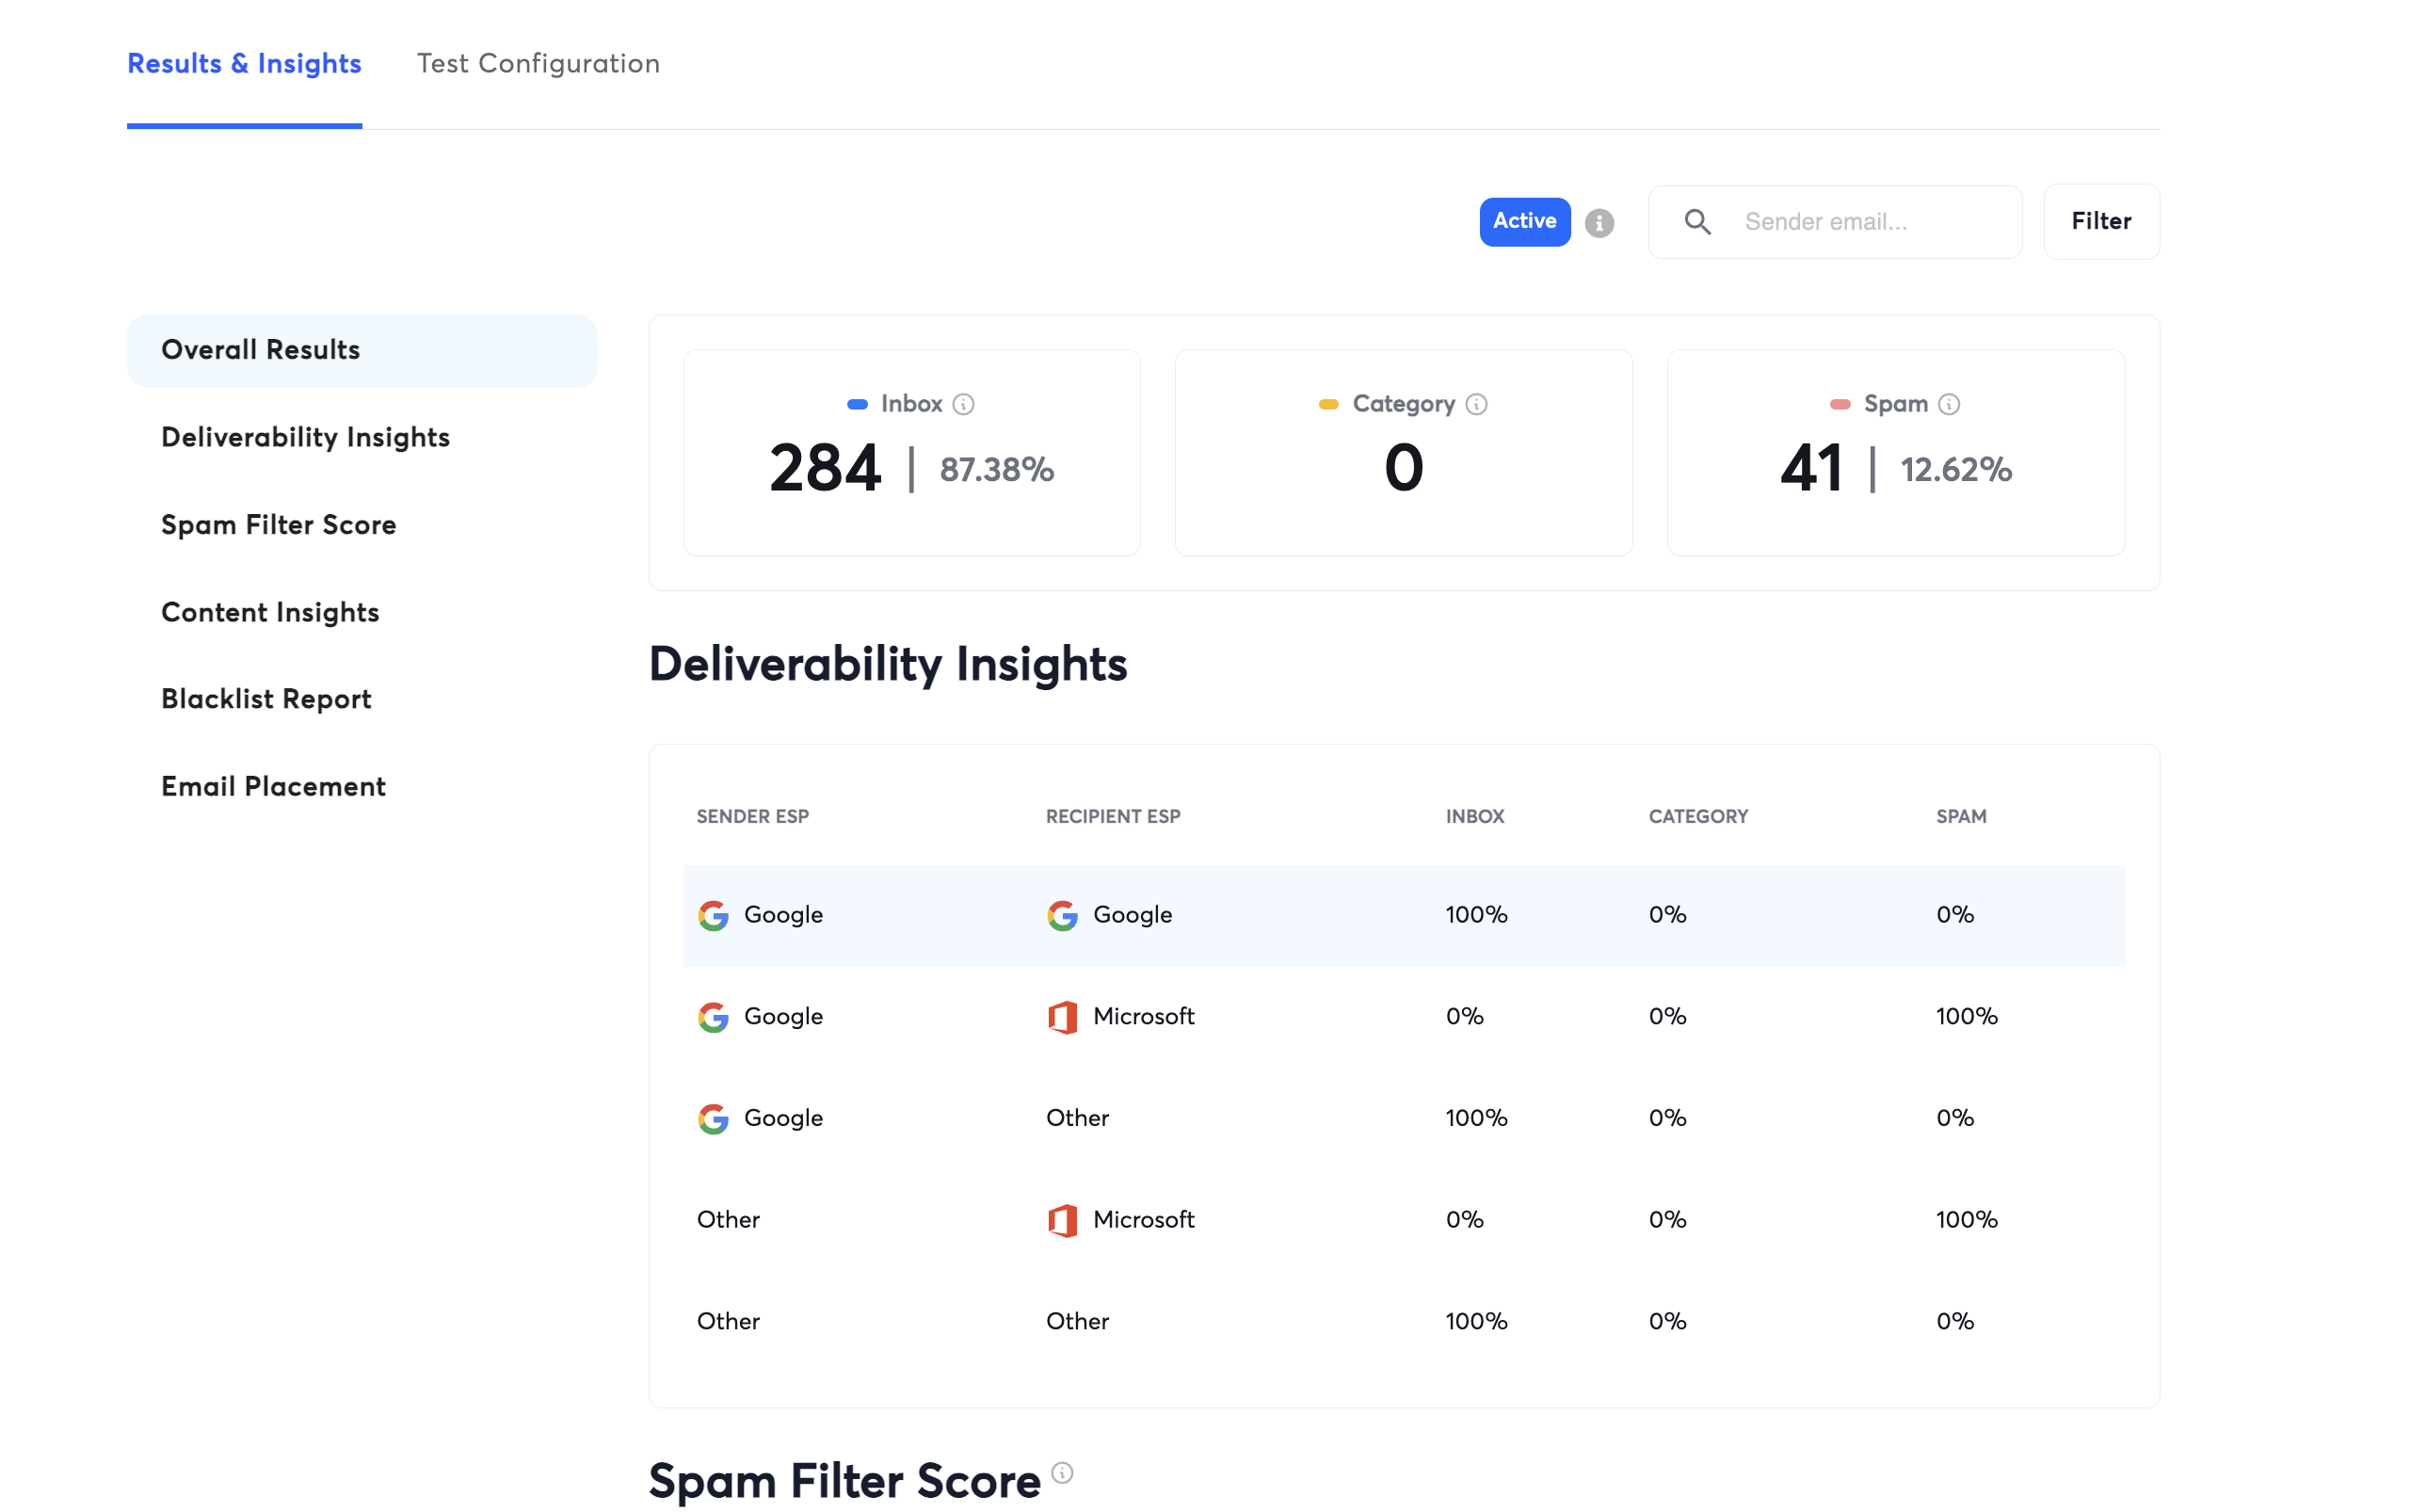Switch to Test Configuration tab
This screenshot has height=1512, width=2427.
538,63
